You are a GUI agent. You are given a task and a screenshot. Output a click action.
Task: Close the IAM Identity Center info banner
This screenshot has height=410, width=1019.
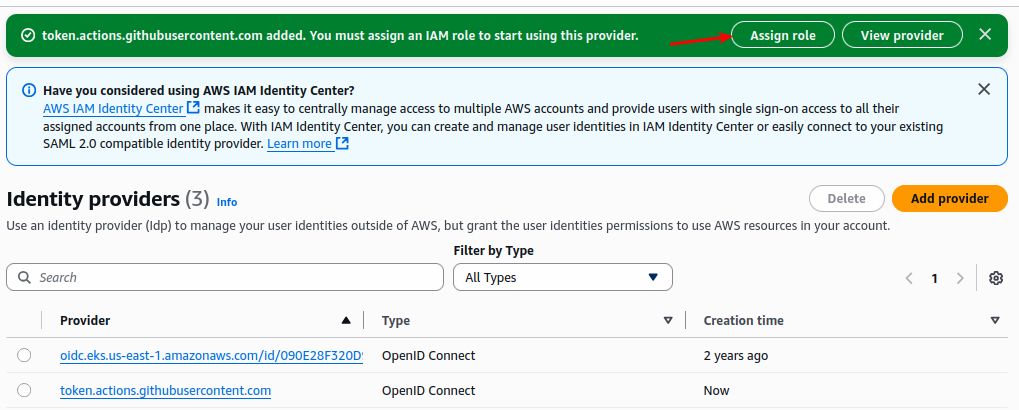tap(985, 90)
